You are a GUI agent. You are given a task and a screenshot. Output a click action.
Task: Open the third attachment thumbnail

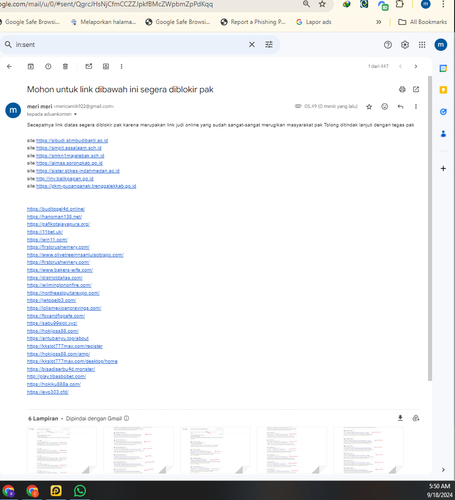point(215,450)
